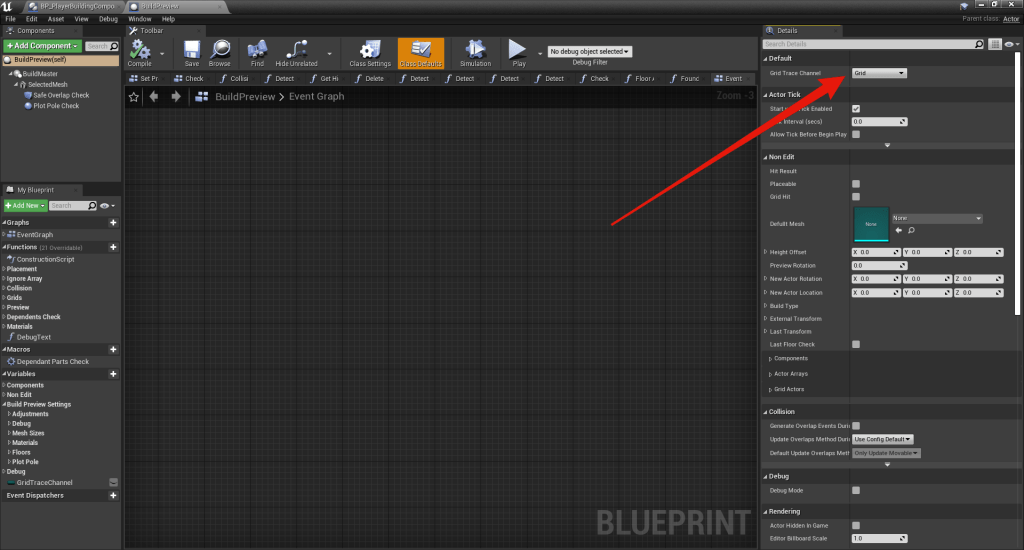
Task: Save the blueprint with the Save icon
Action: click(192, 53)
